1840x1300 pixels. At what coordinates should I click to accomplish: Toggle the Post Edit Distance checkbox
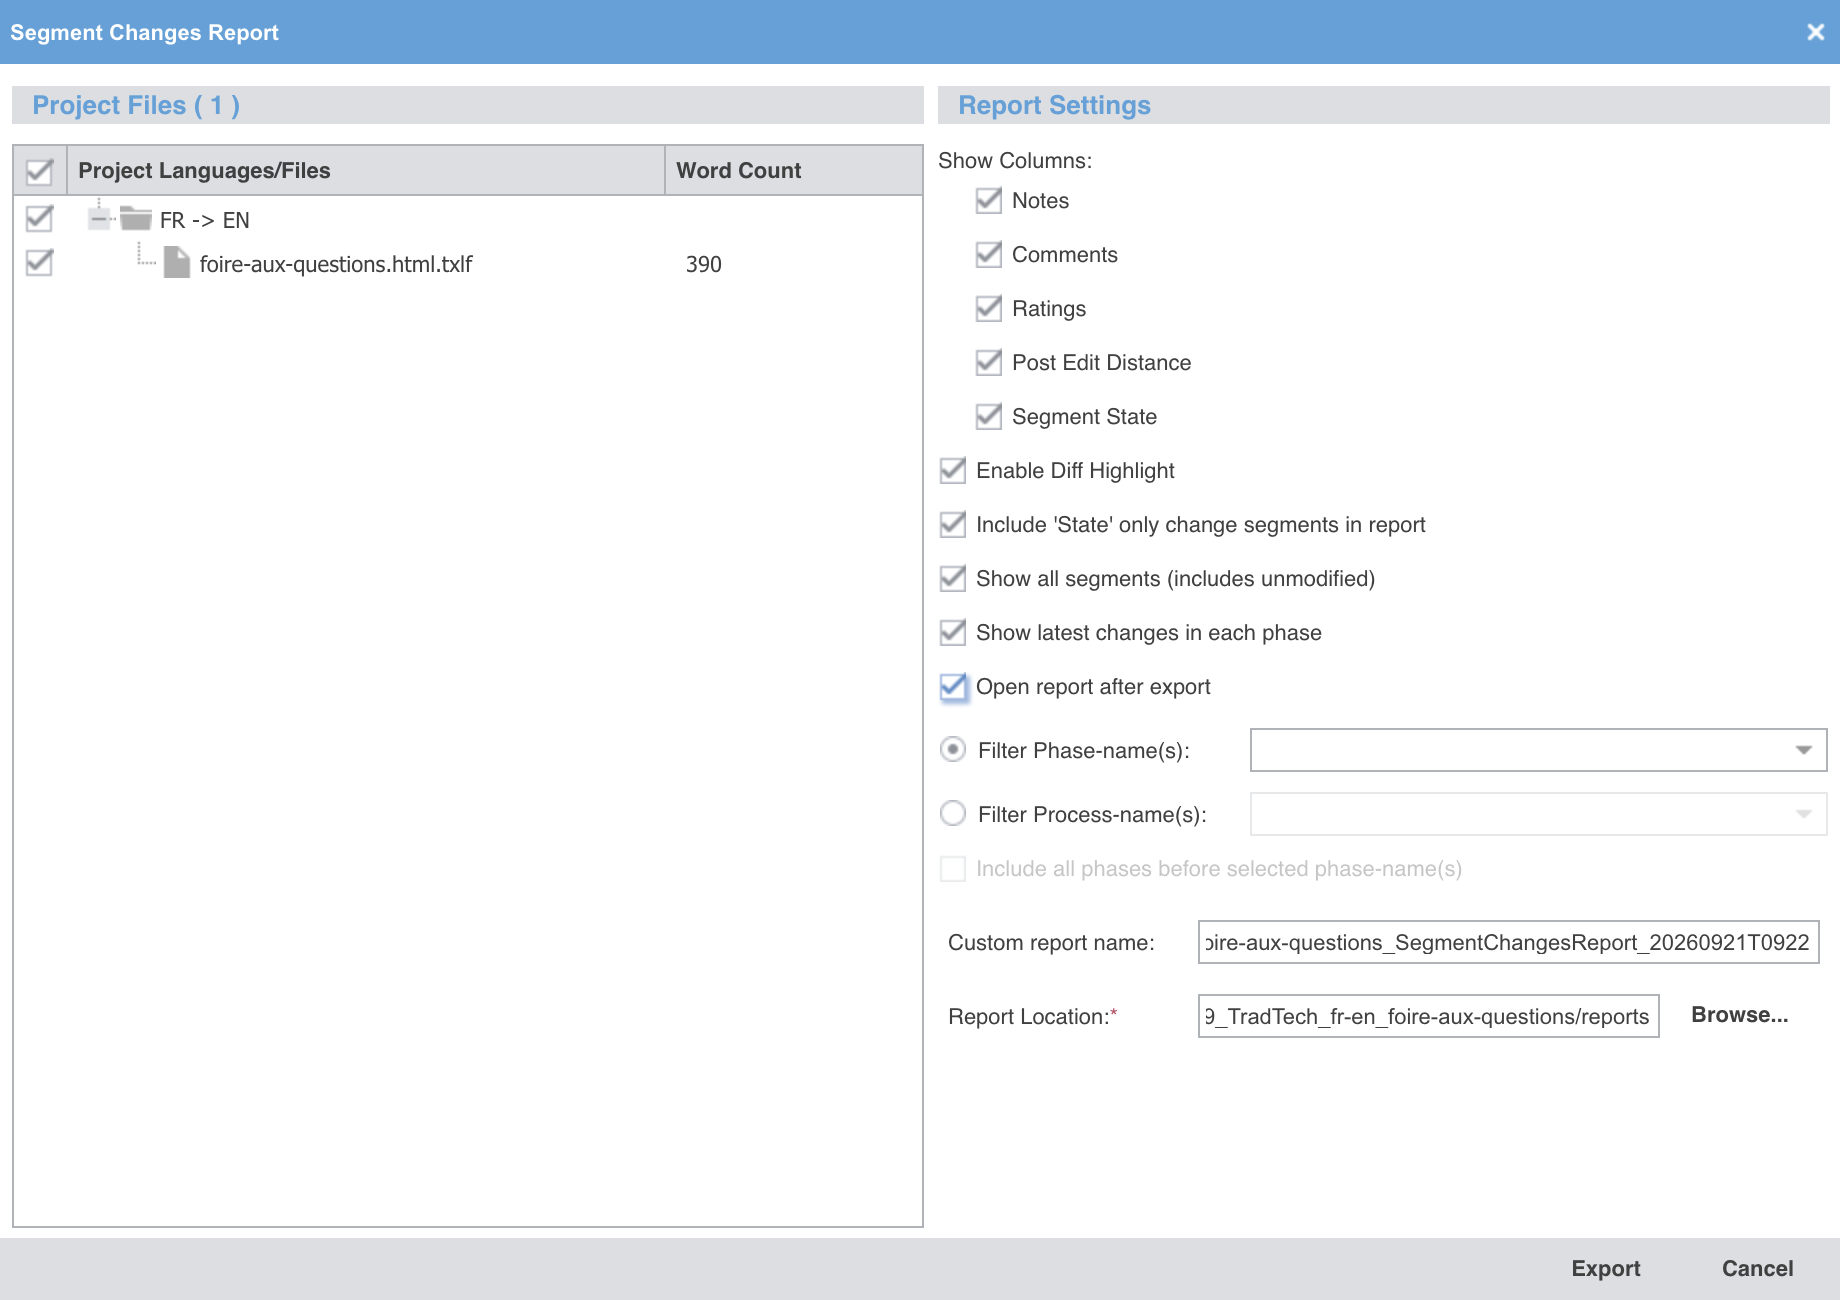(x=989, y=363)
